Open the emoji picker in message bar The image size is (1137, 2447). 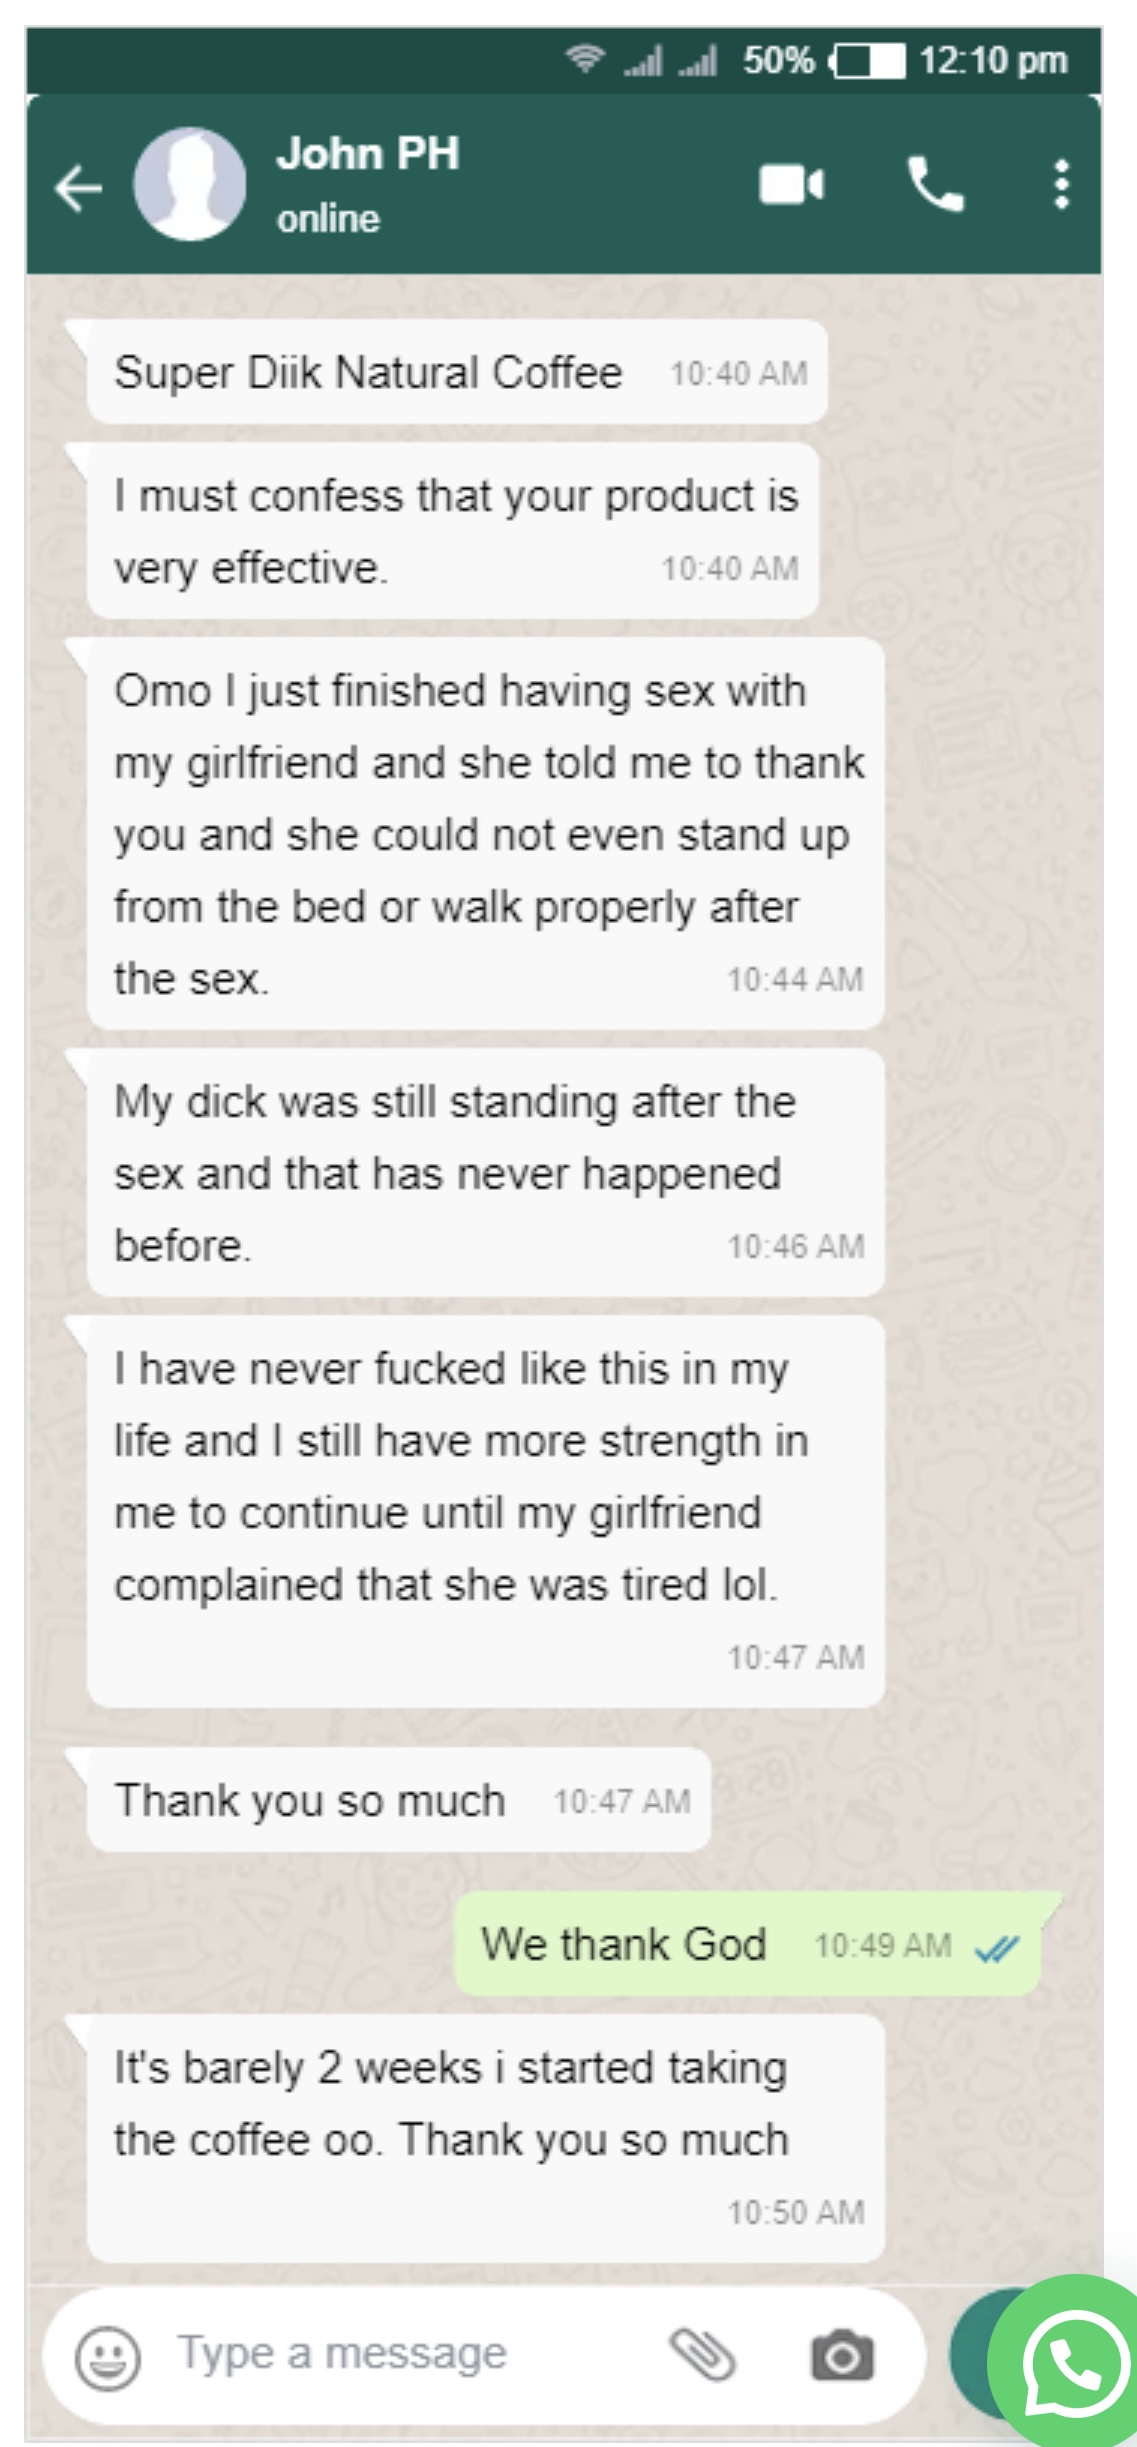(107, 2359)
